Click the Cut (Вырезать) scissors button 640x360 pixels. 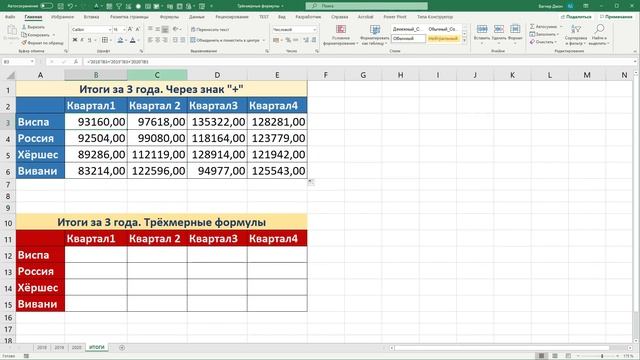pyautogui.click(x=33, y=27)
